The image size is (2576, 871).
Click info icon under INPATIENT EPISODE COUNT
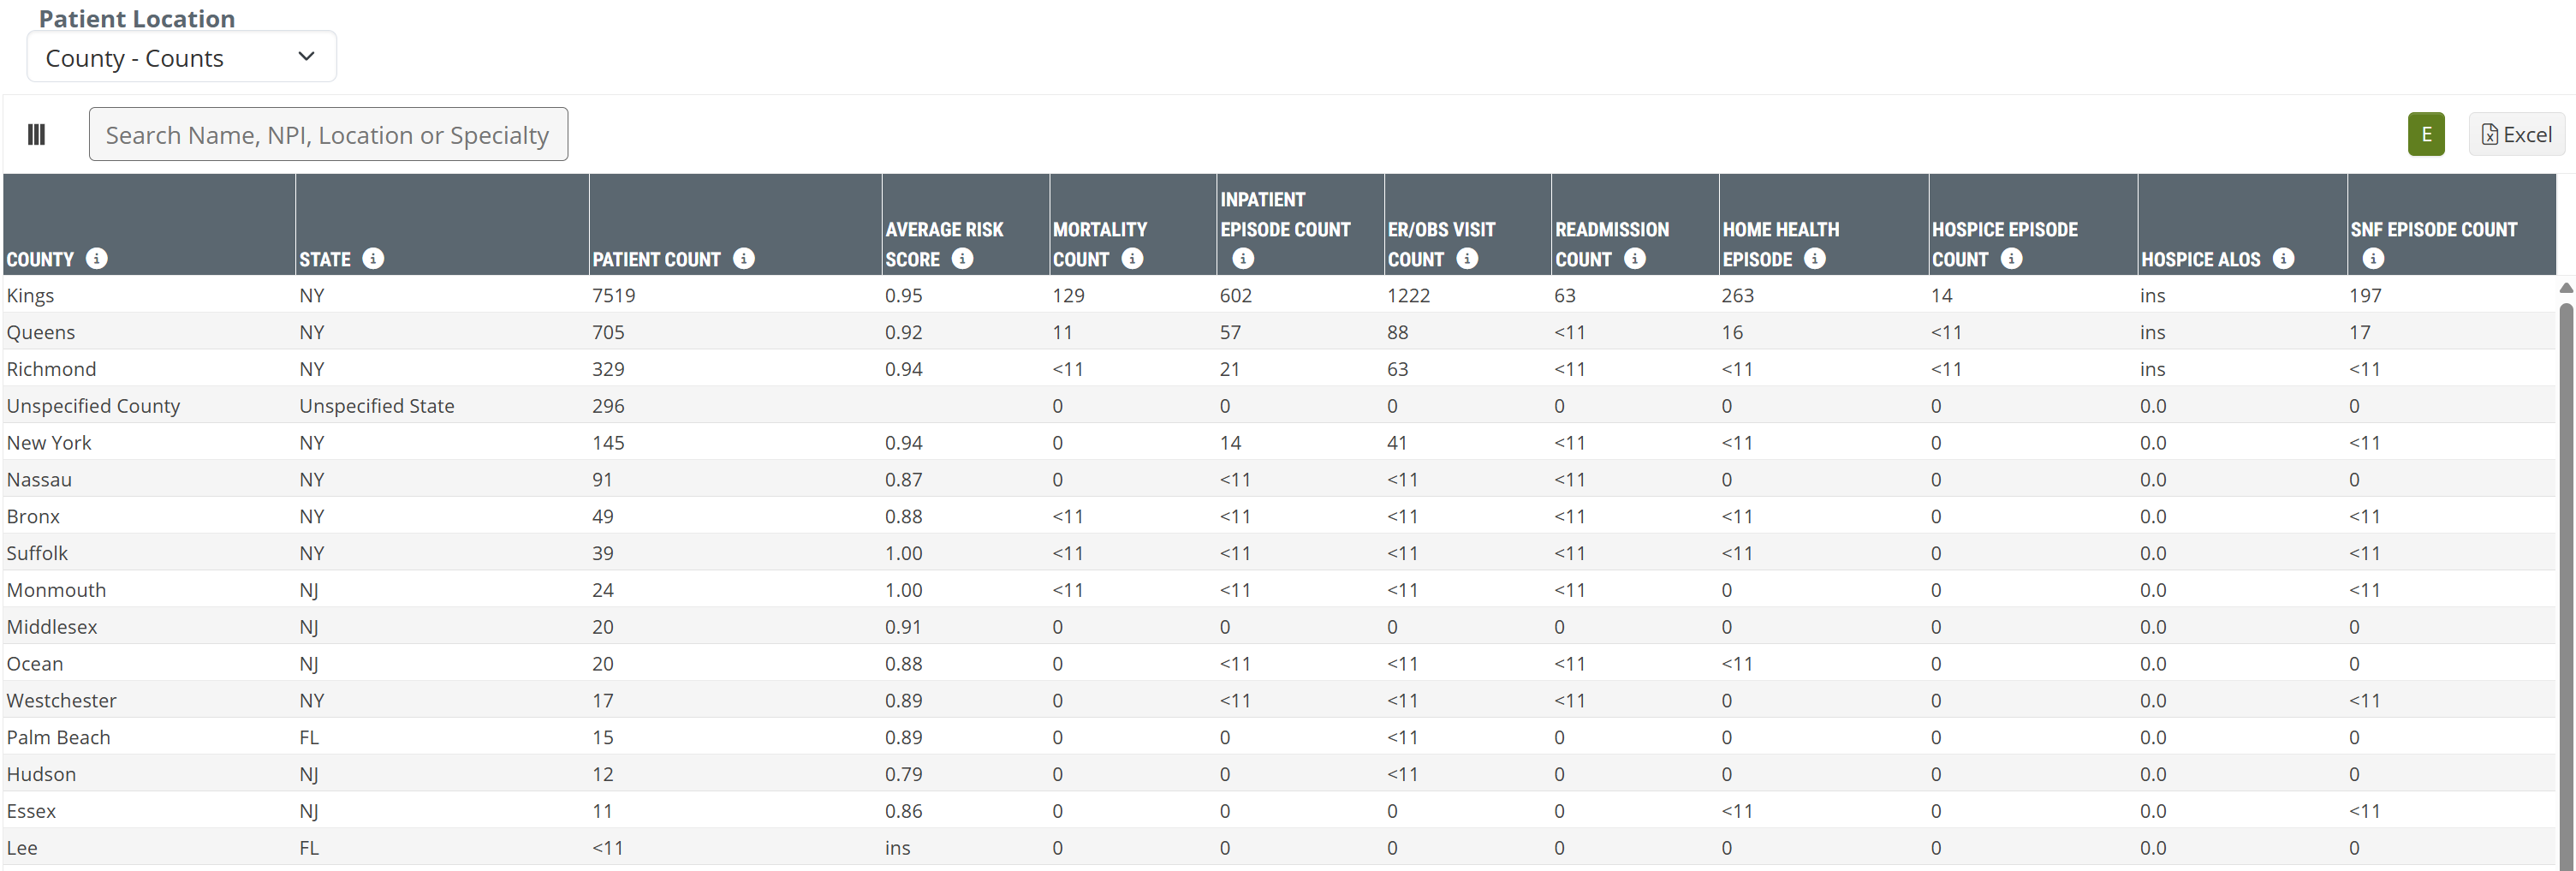(1243, 259)
